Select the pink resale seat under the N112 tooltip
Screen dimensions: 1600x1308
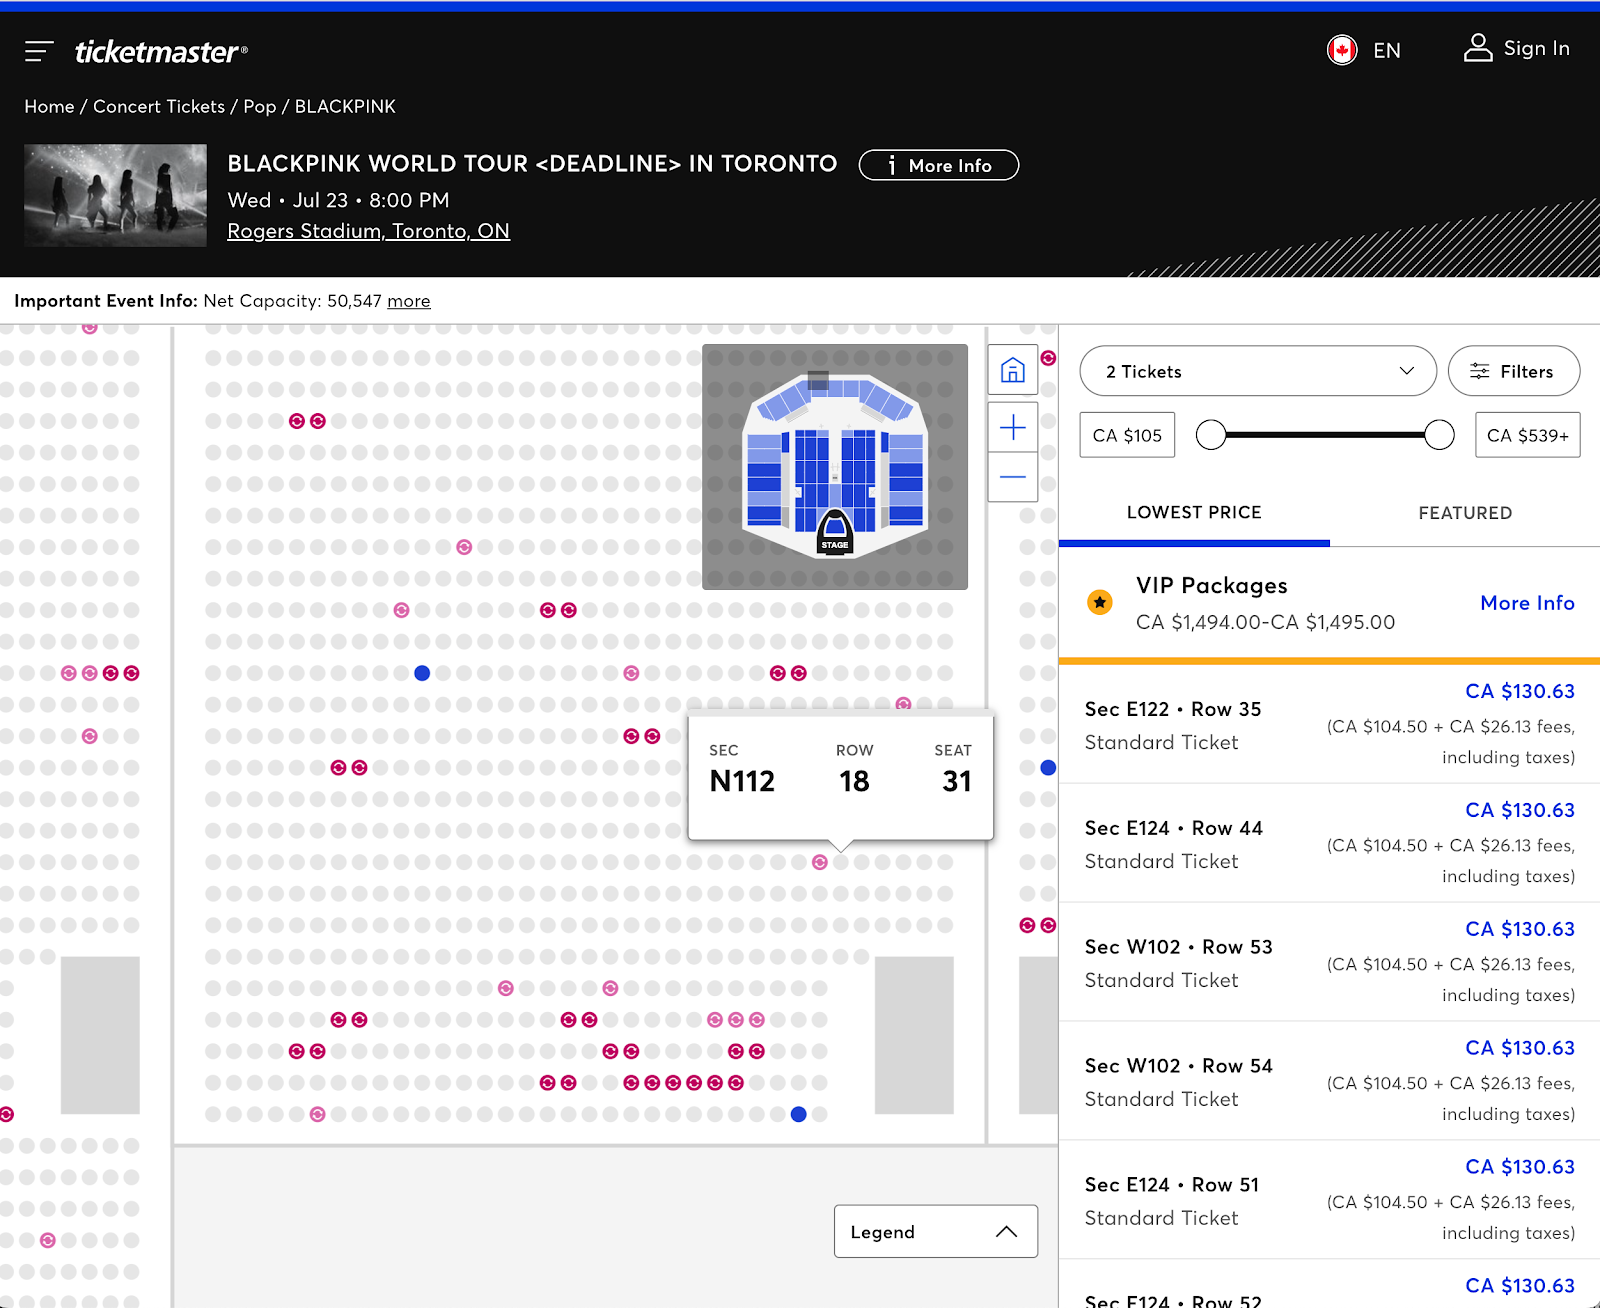(x=820, y=862)
